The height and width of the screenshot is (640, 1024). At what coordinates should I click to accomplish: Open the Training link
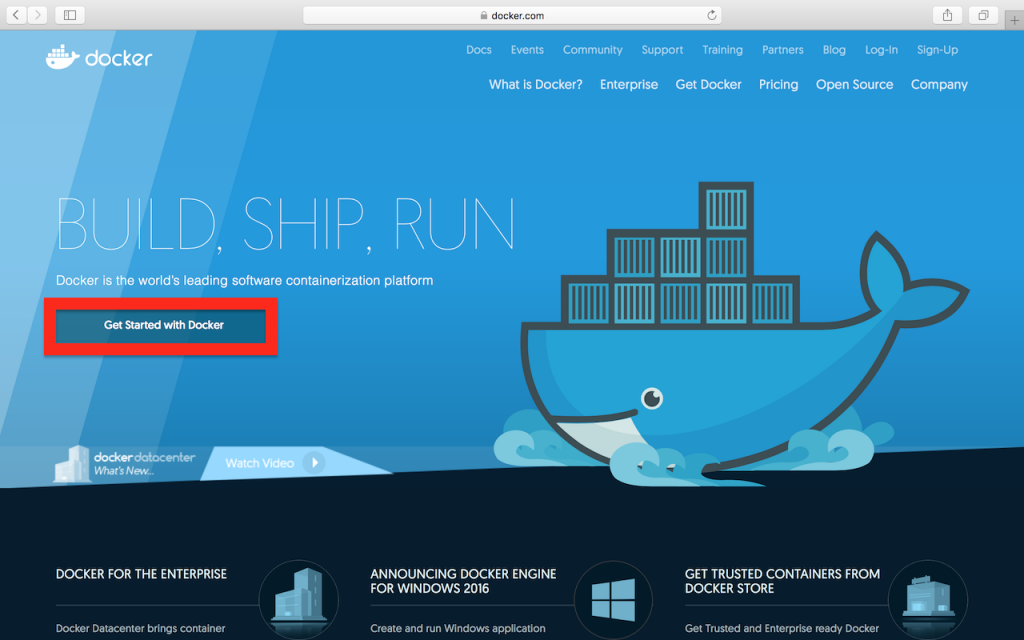(722, 50)
